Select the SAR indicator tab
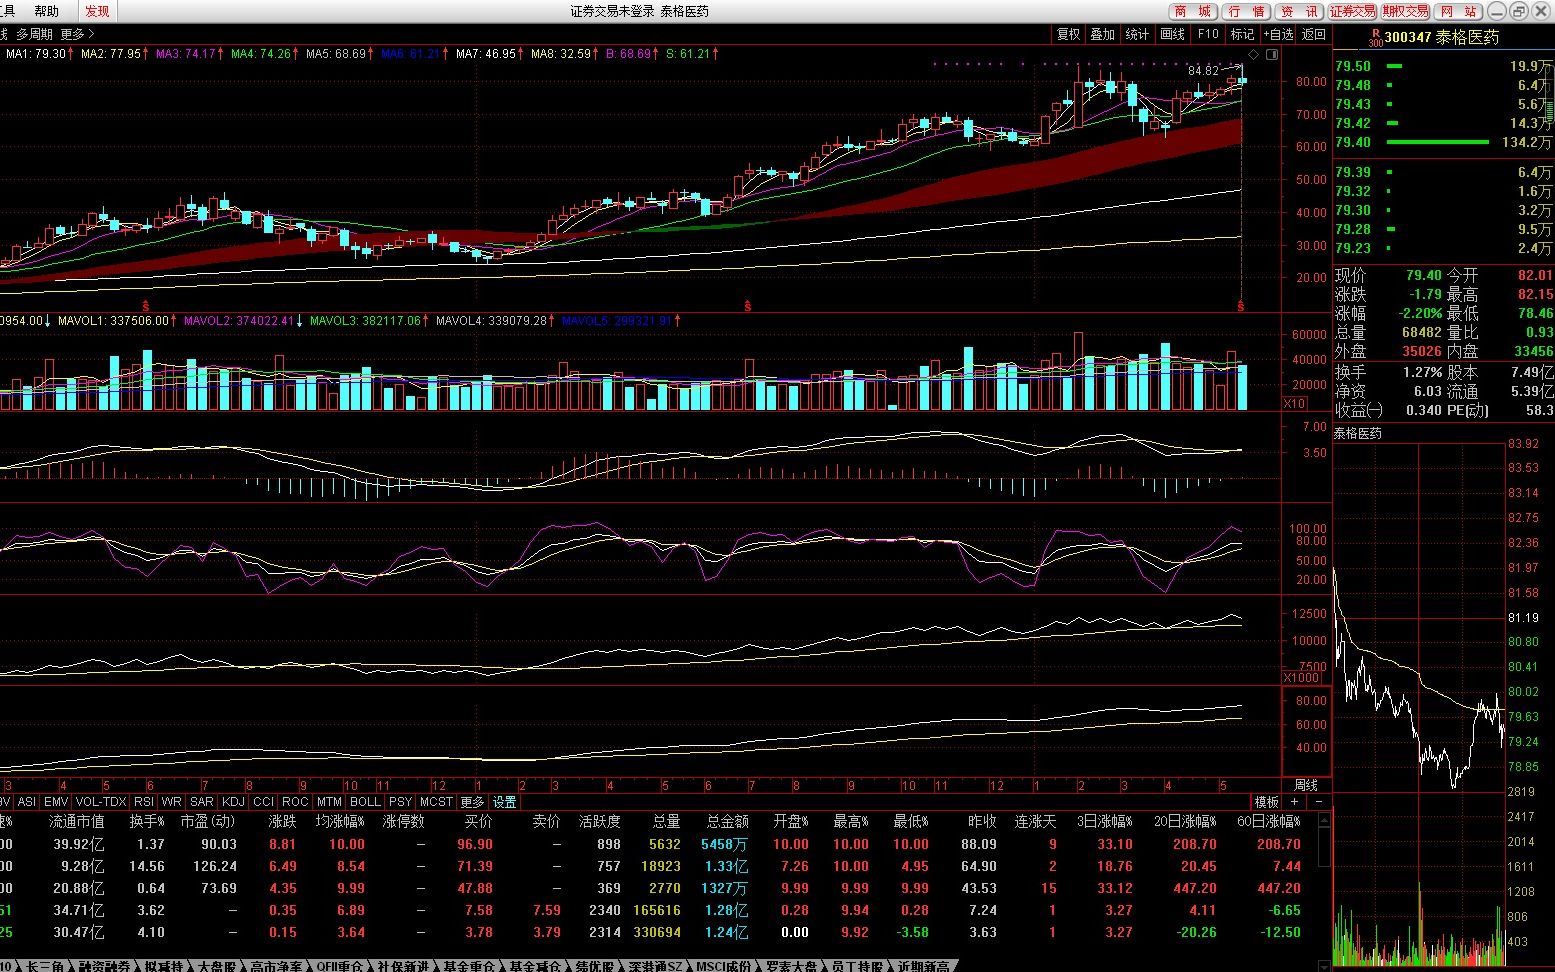 point(202,802)
